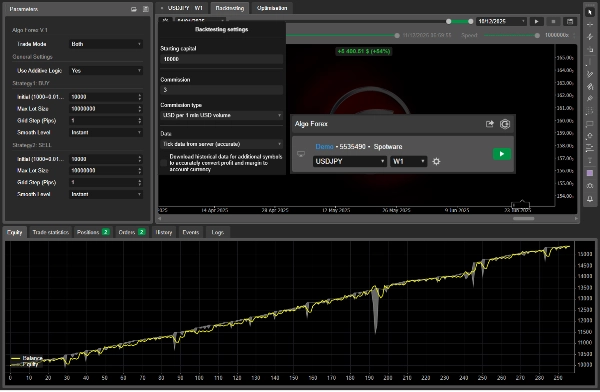The width and height of the screenshot is (600, 392).
Task: Click the backtest stop button
Action: click(x=553, y=21)
